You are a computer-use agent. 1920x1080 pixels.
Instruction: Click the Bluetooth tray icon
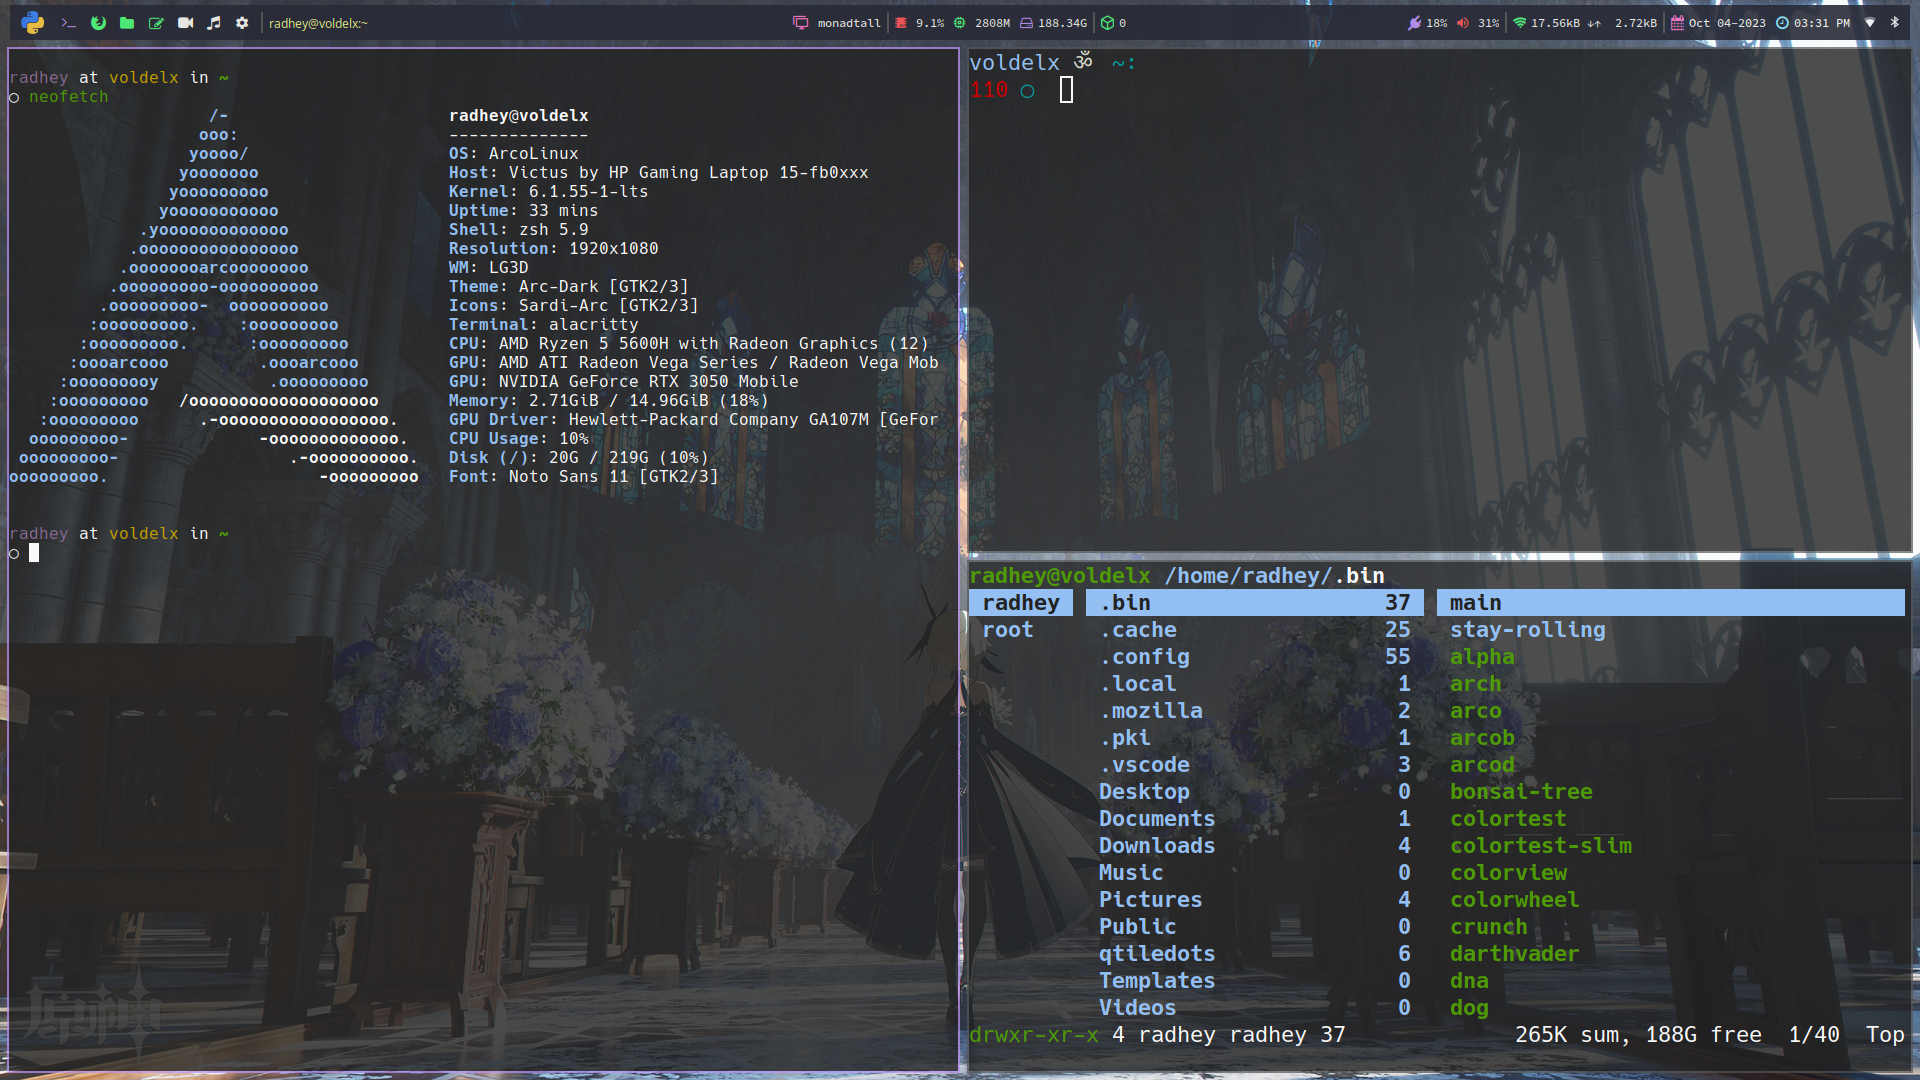coord(1894,22)
